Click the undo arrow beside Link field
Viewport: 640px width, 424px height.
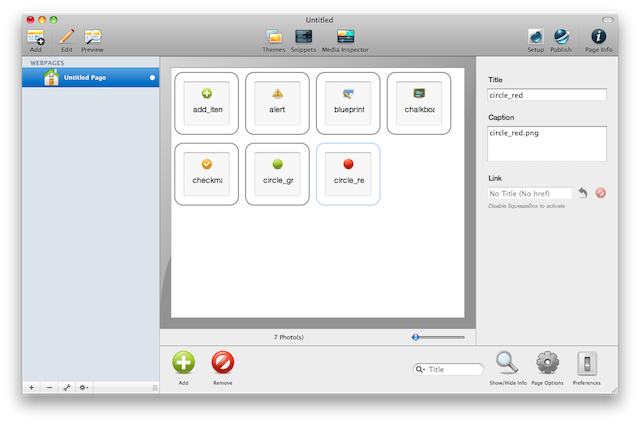(x=583, y=193)
